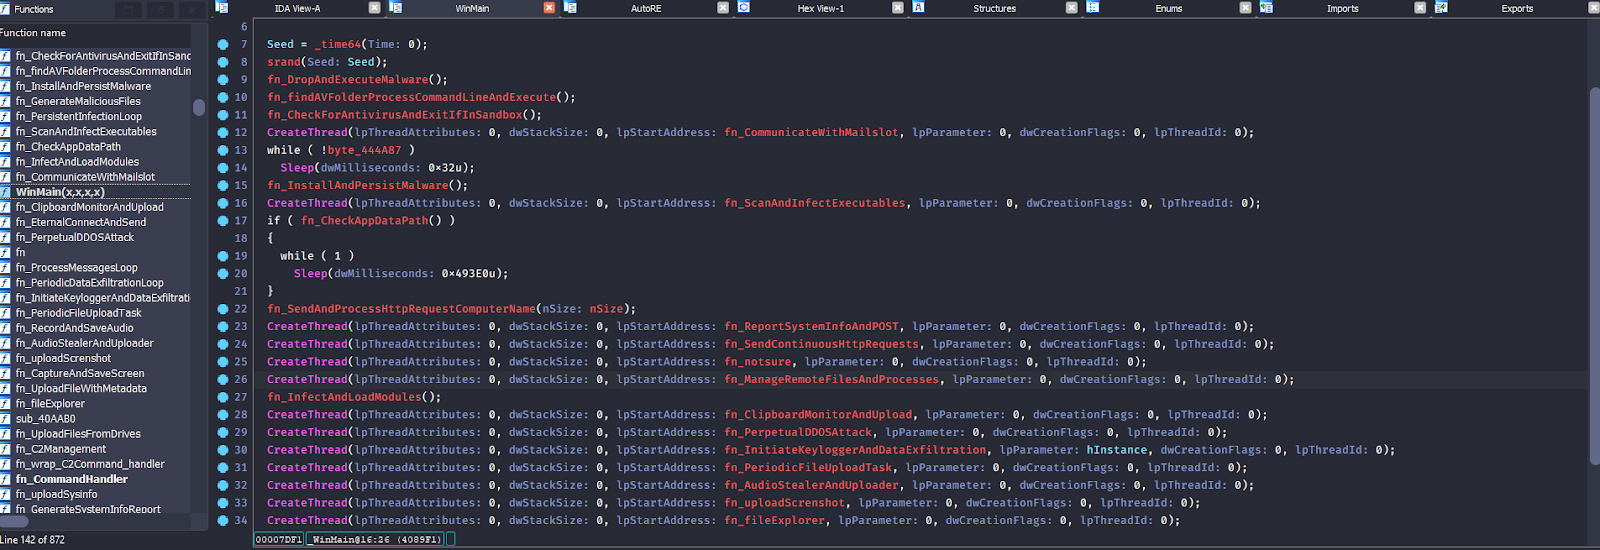
Task: Click function icon beside fn_uploadScreenshot
Action: pos(6,358)
